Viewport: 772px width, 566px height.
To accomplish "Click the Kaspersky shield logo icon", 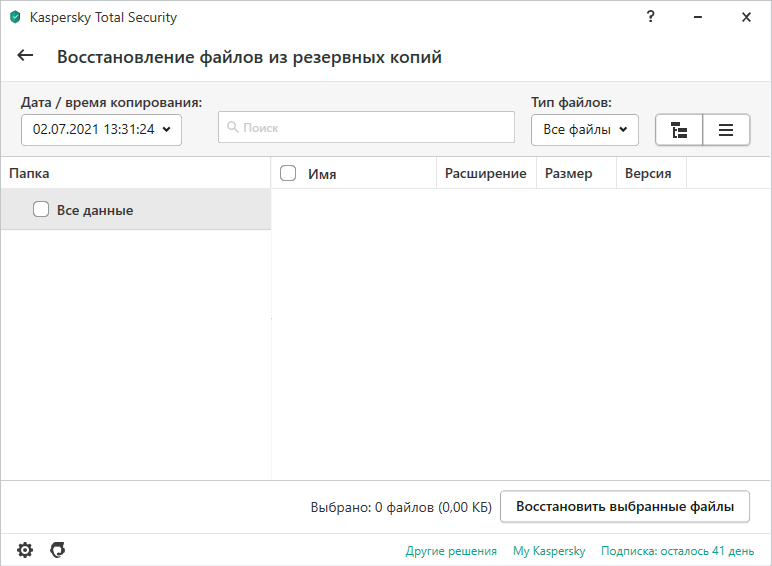I will (x=15, y=17).
